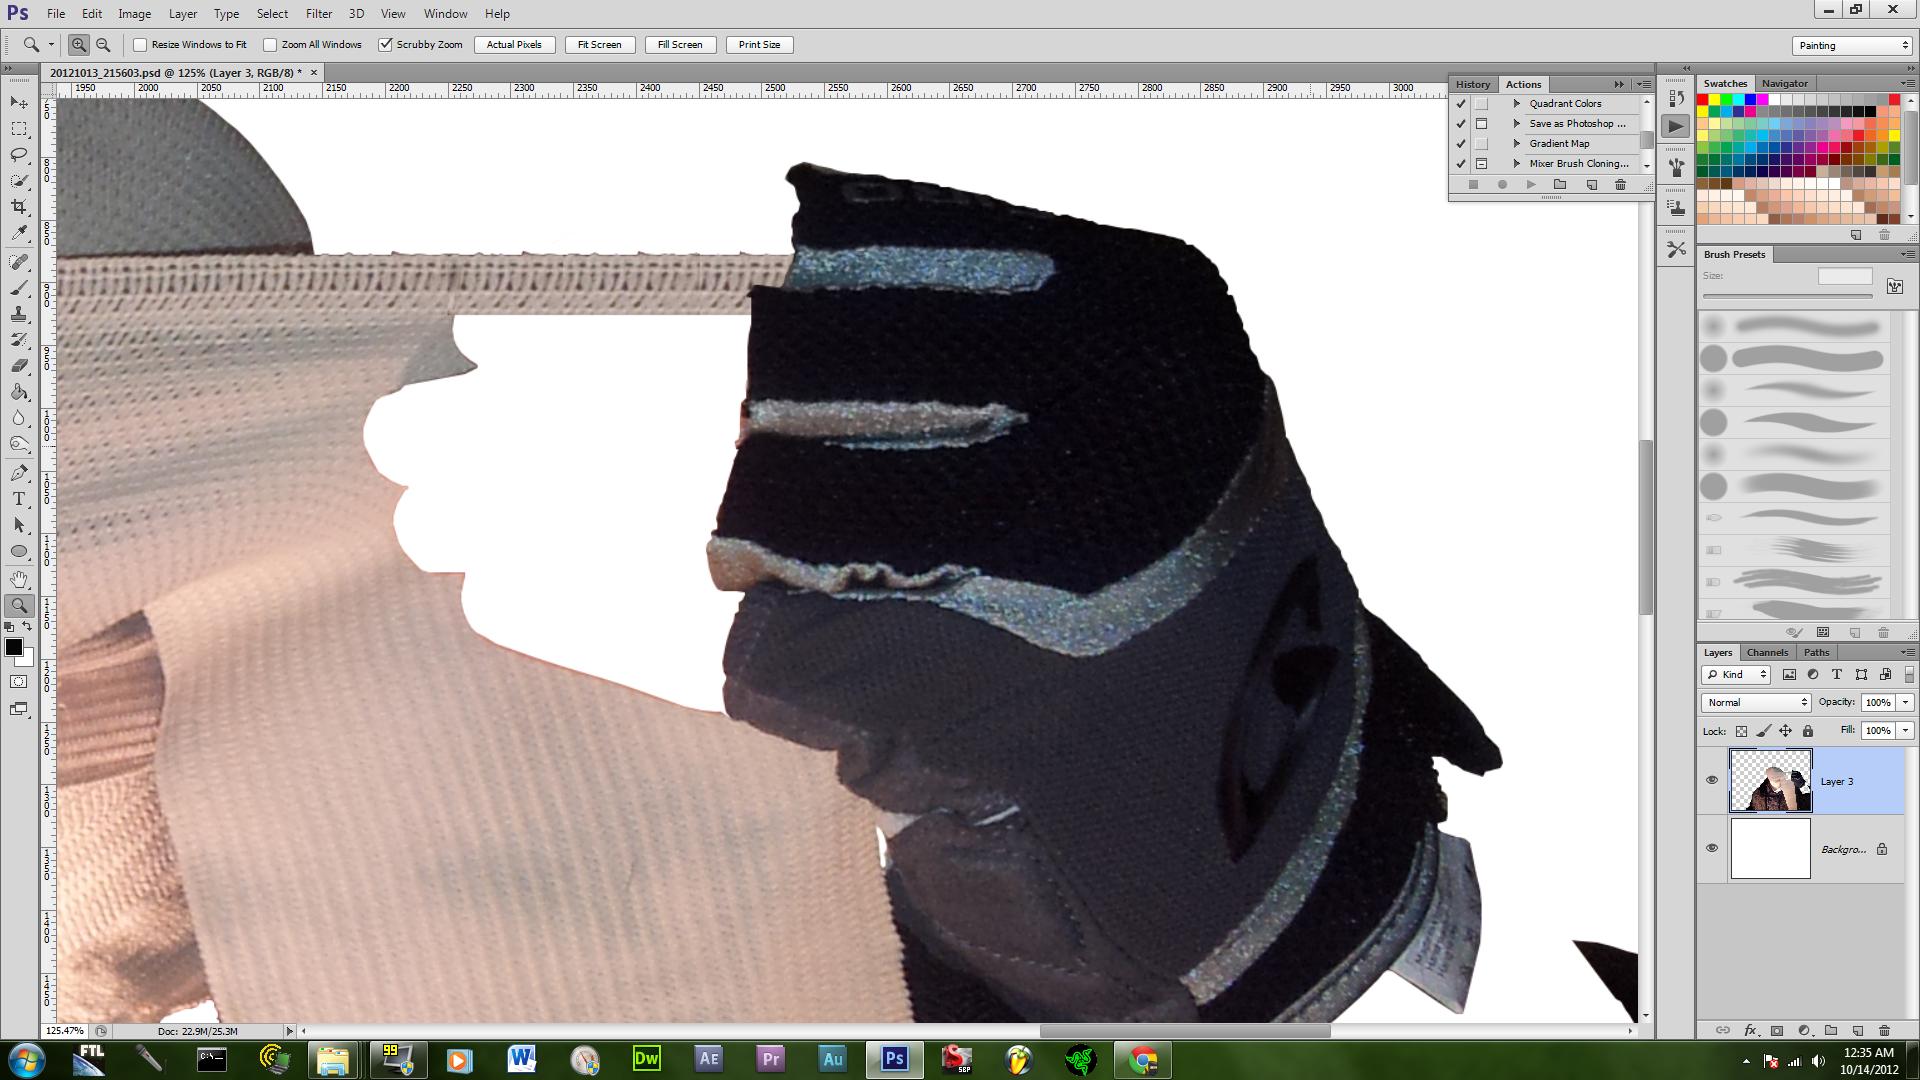Click the zoom out magnifier icon
The width and height of the screenshot is (1920, 1080).
pos(103,45)
